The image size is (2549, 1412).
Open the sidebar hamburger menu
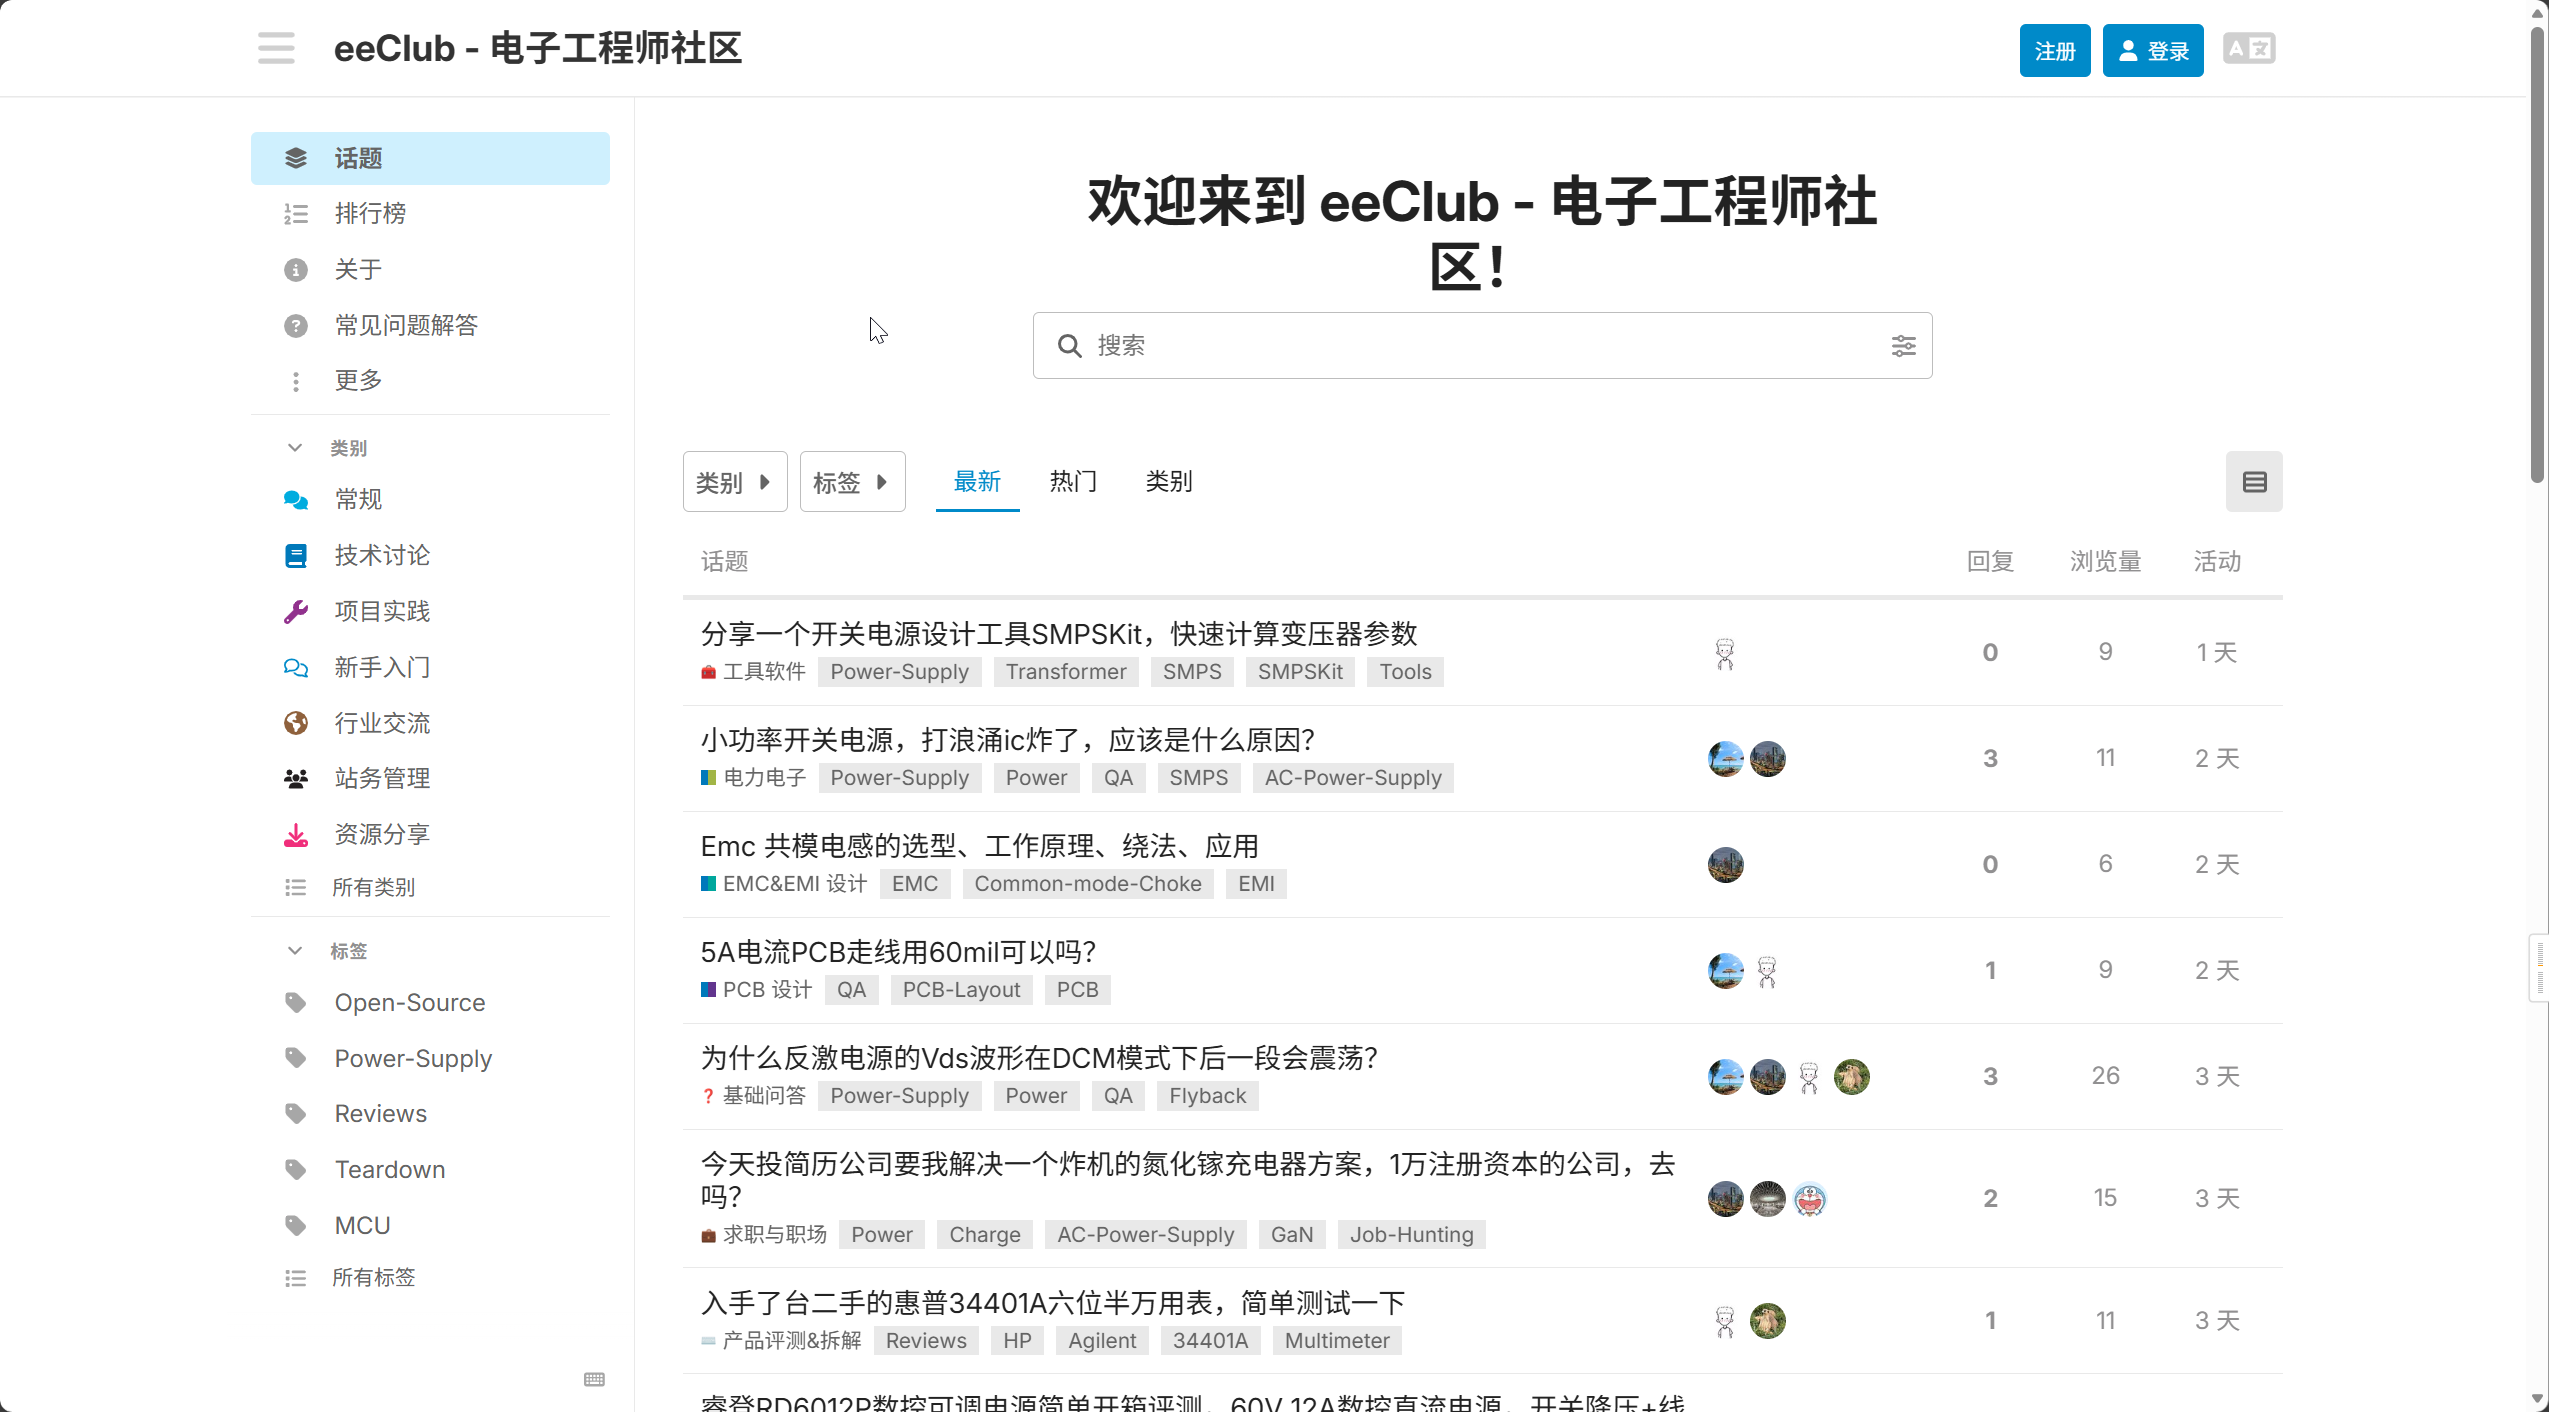point(276,48)
